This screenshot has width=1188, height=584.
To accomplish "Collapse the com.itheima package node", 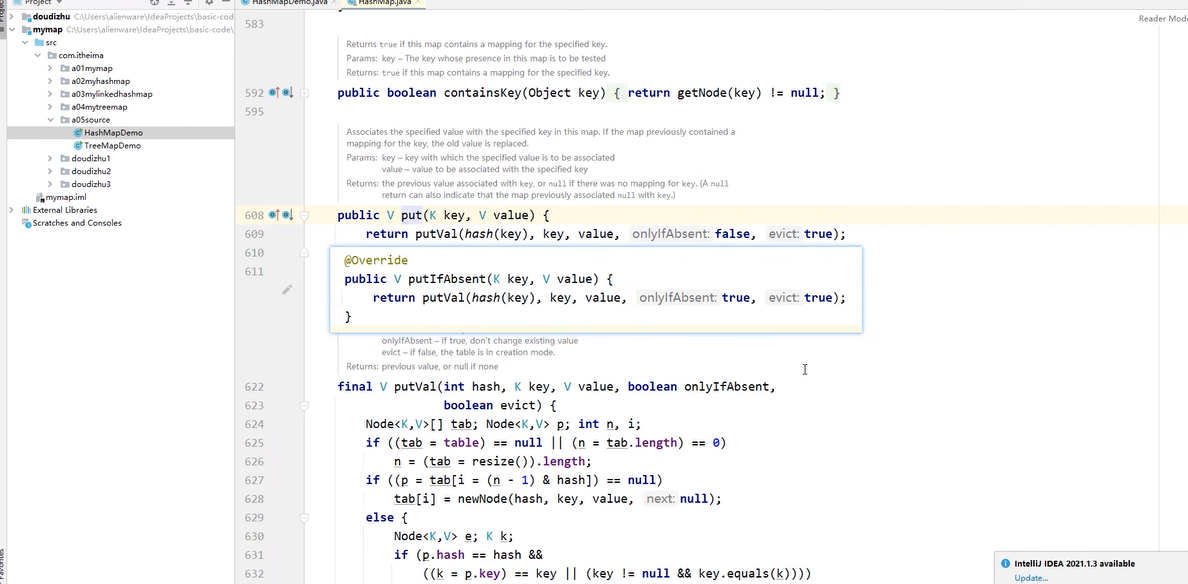I will tap(38, 55).
